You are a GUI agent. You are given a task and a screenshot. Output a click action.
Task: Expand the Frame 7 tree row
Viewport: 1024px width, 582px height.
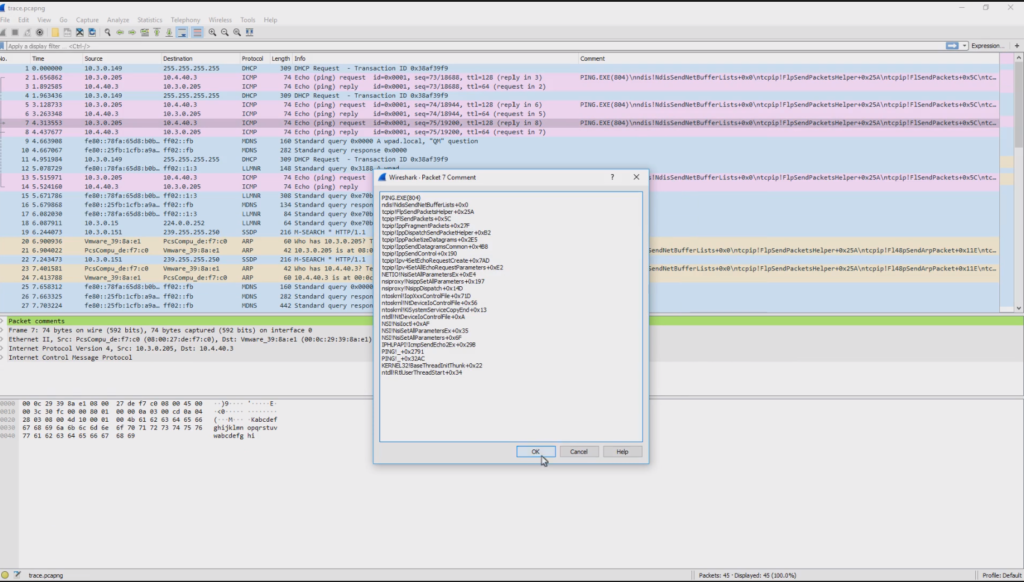4,330
